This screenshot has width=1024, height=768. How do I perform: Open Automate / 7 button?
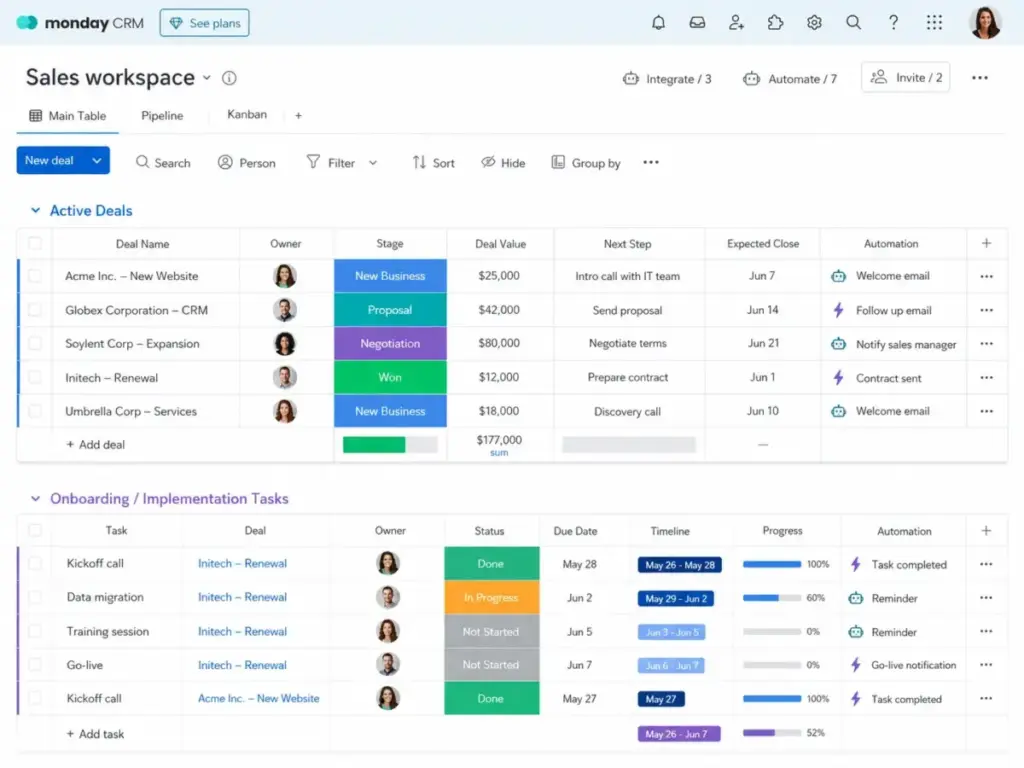[790, 78]
